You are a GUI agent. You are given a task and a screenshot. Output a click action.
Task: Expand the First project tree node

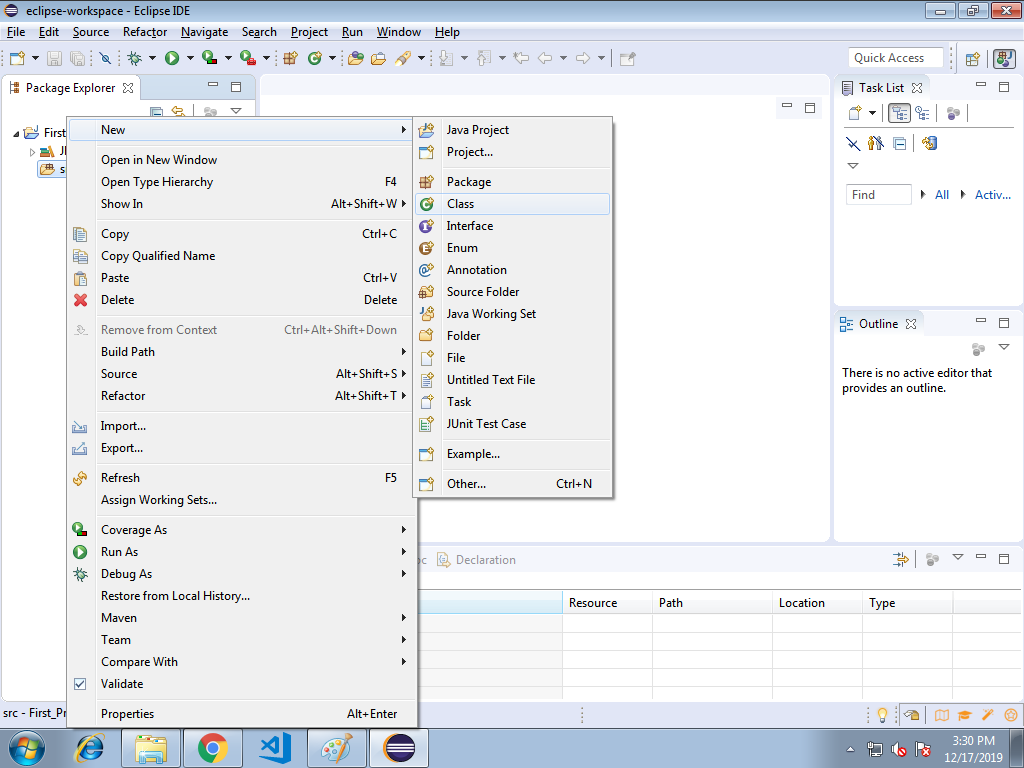pyautogui.click(x=16, y=133)
